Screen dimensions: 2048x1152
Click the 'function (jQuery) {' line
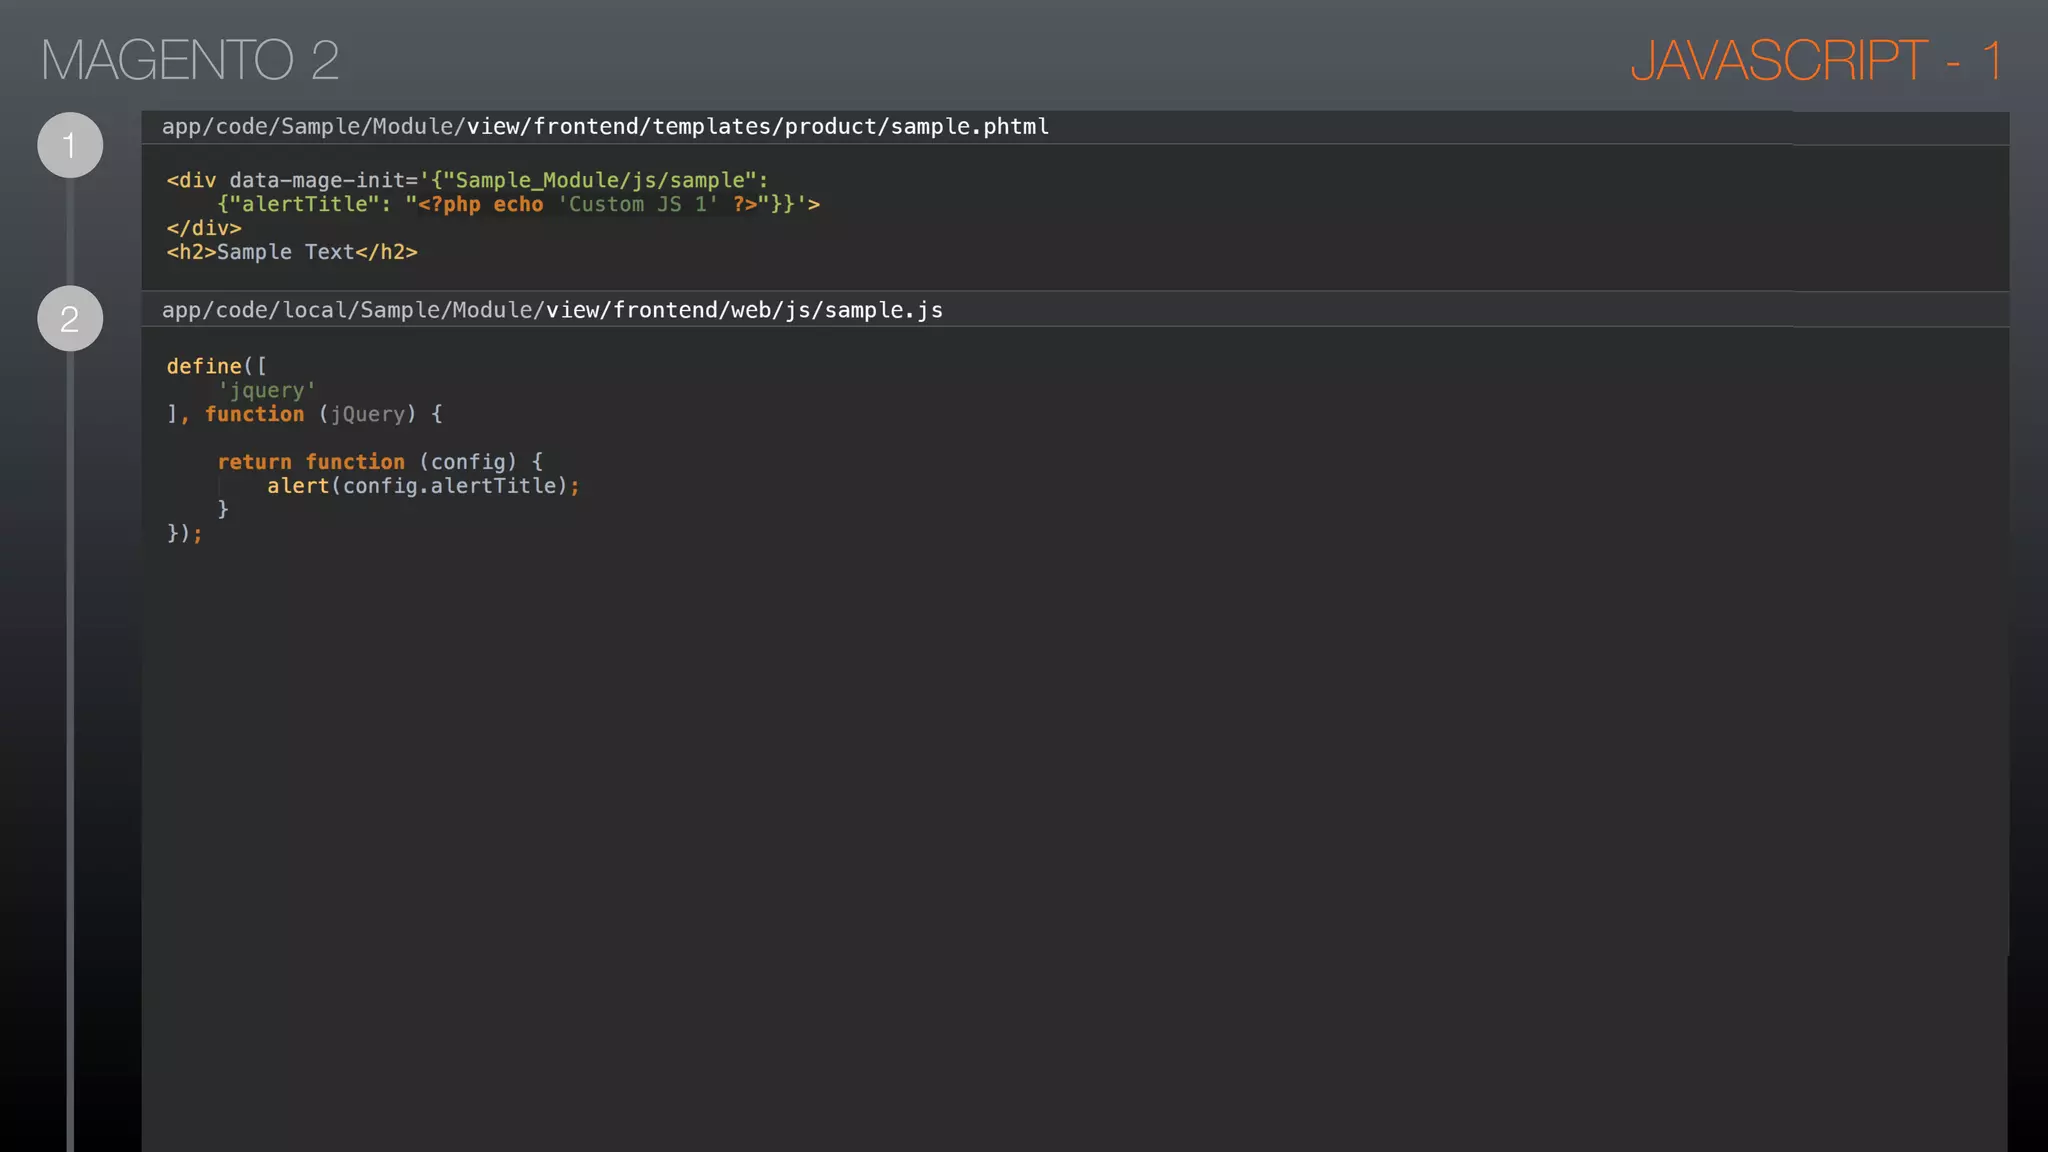pyautogui.click(x=305, y=414)
